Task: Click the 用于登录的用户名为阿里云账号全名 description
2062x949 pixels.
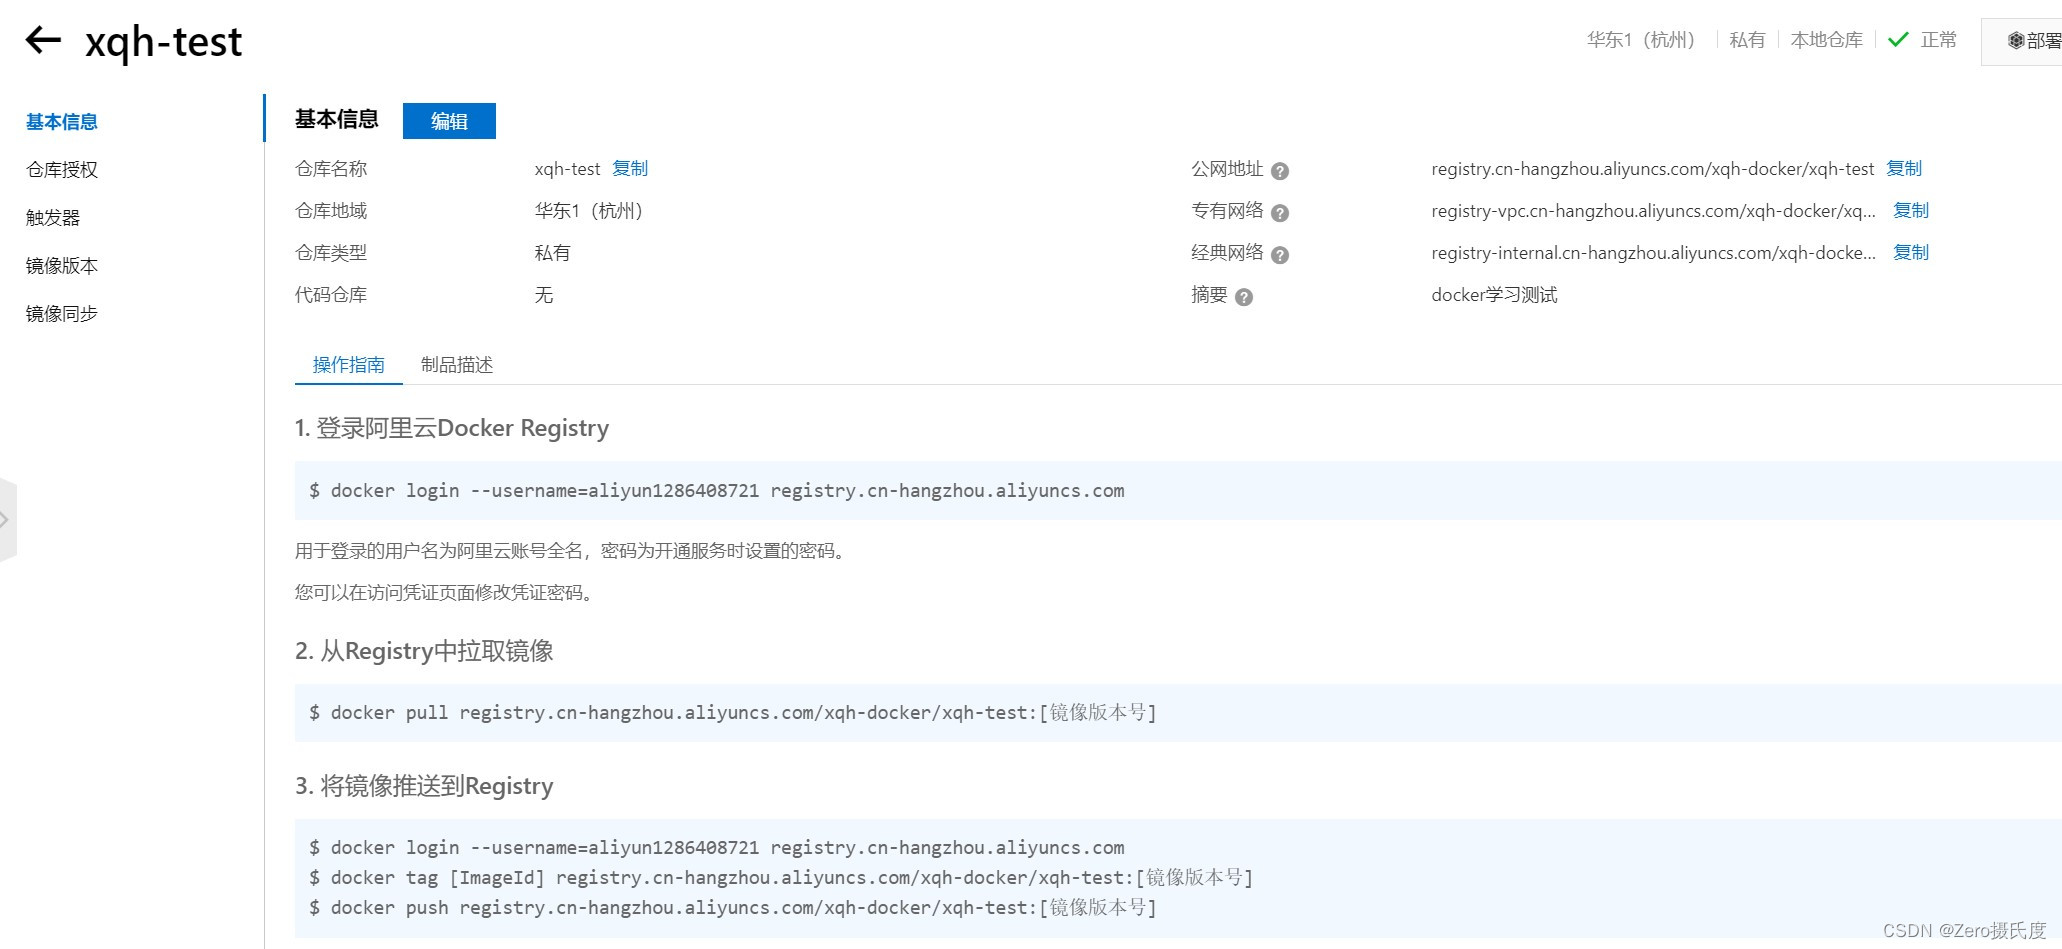Action: pyautogui.click(x=573, y=551)
